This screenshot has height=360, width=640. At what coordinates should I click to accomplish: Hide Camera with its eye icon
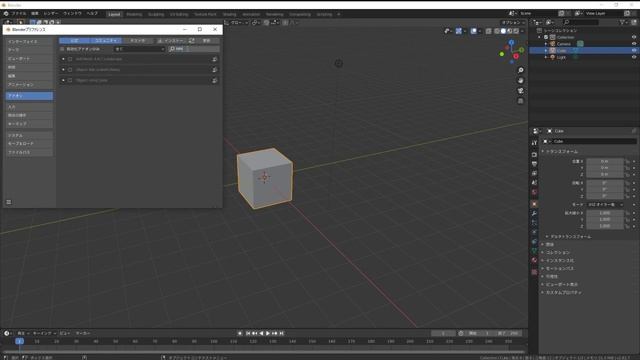634,44
